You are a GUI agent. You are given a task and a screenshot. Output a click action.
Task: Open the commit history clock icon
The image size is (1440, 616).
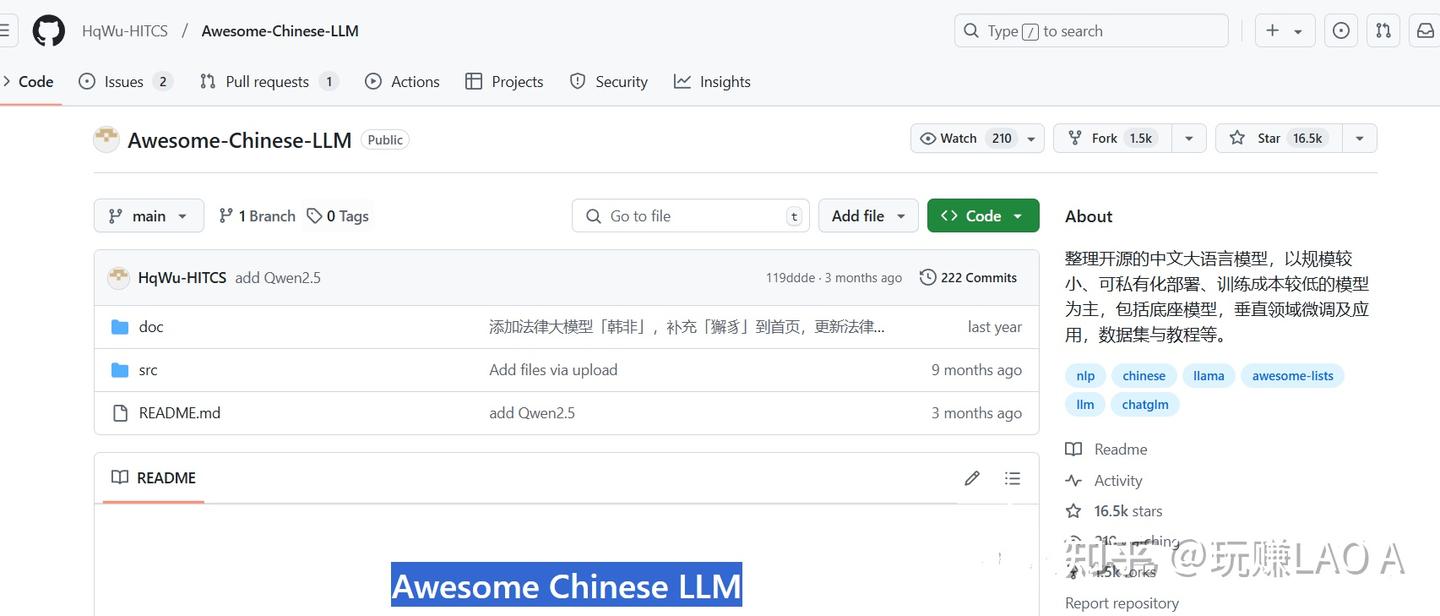pyautogui.click(x=926, y=277)
